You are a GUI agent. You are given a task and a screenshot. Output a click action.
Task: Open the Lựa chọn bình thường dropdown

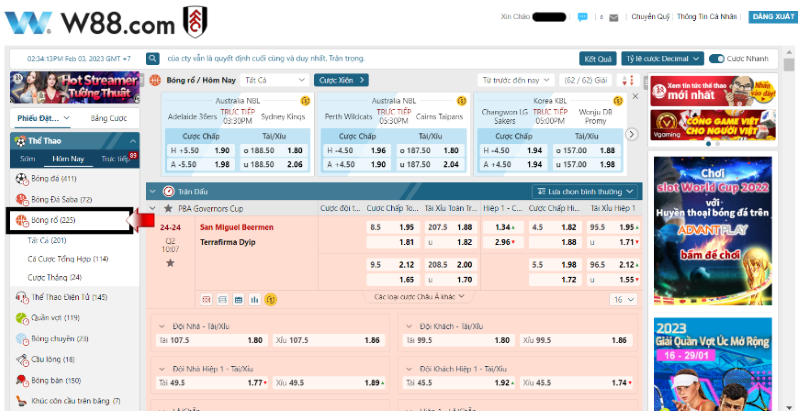(585, 192)
